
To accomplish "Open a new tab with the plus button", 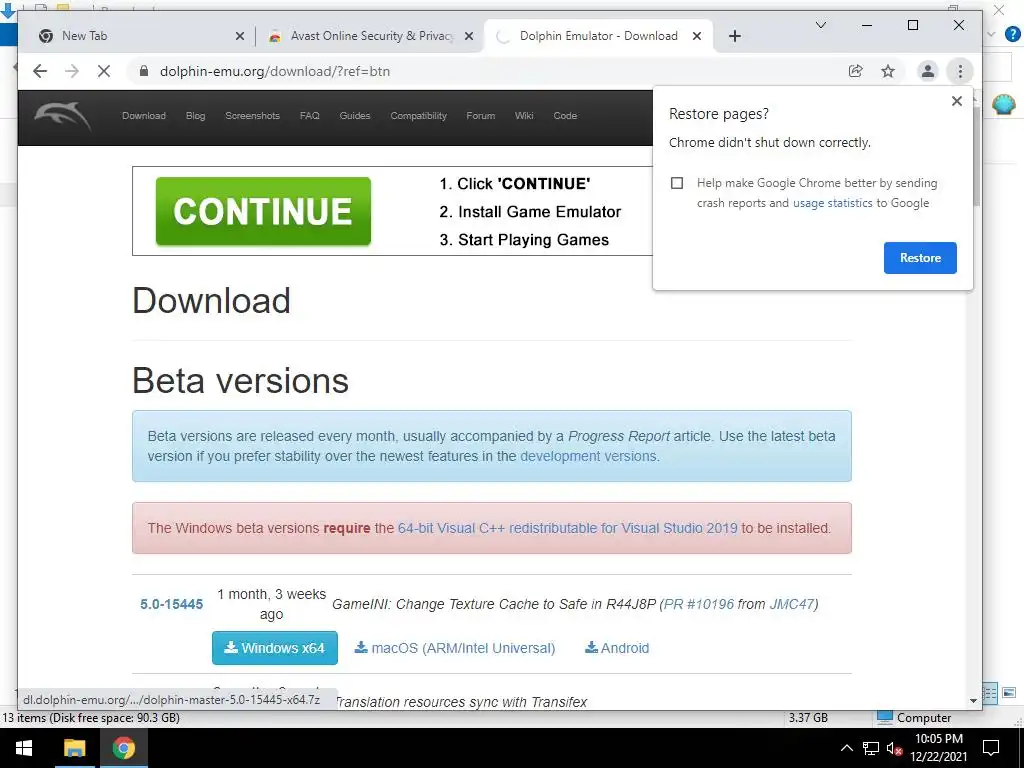I will click(735, 36).
